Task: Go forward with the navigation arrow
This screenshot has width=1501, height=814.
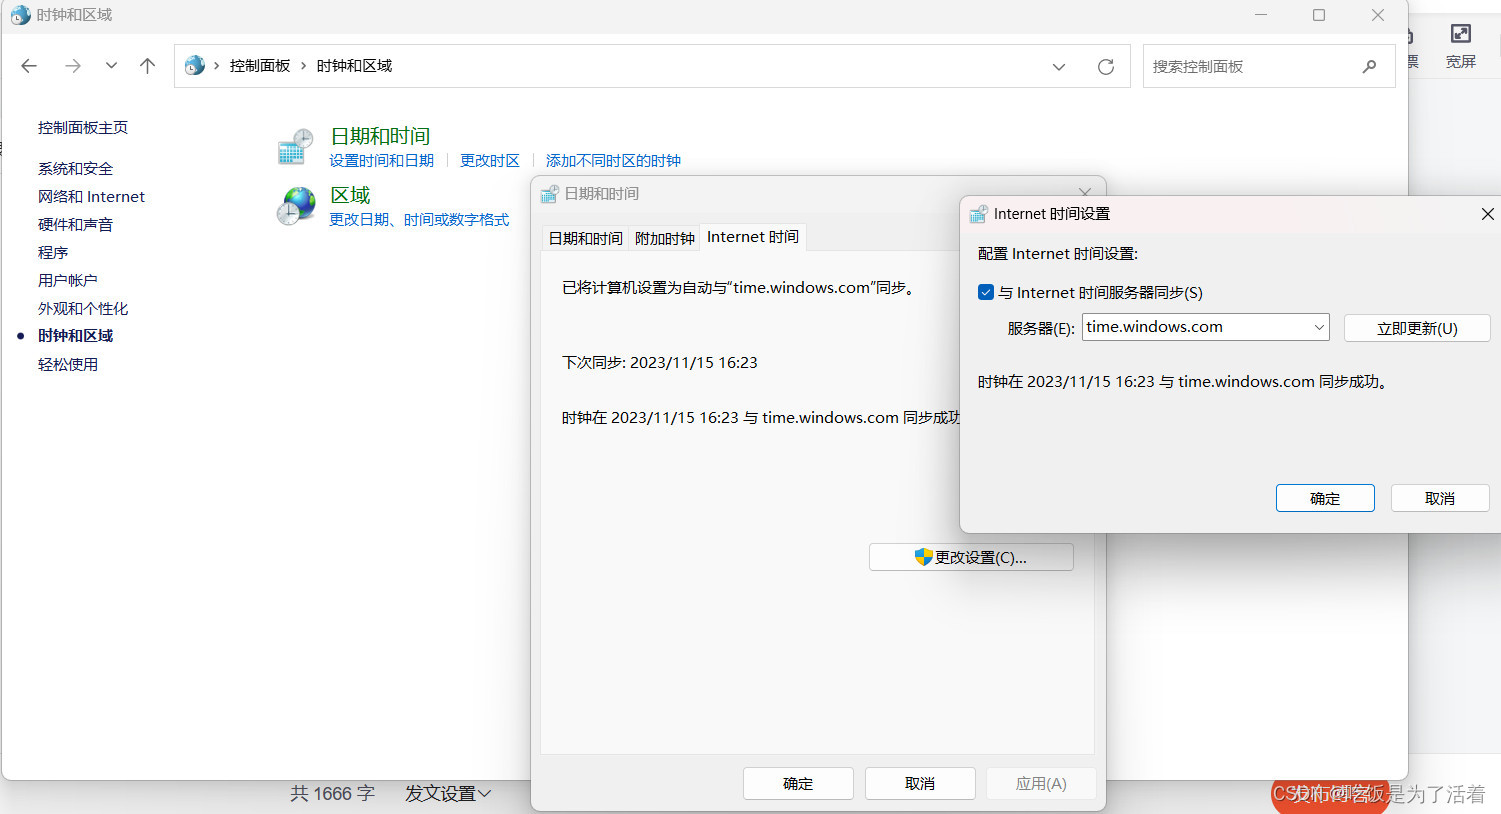Action: point(72,66)
